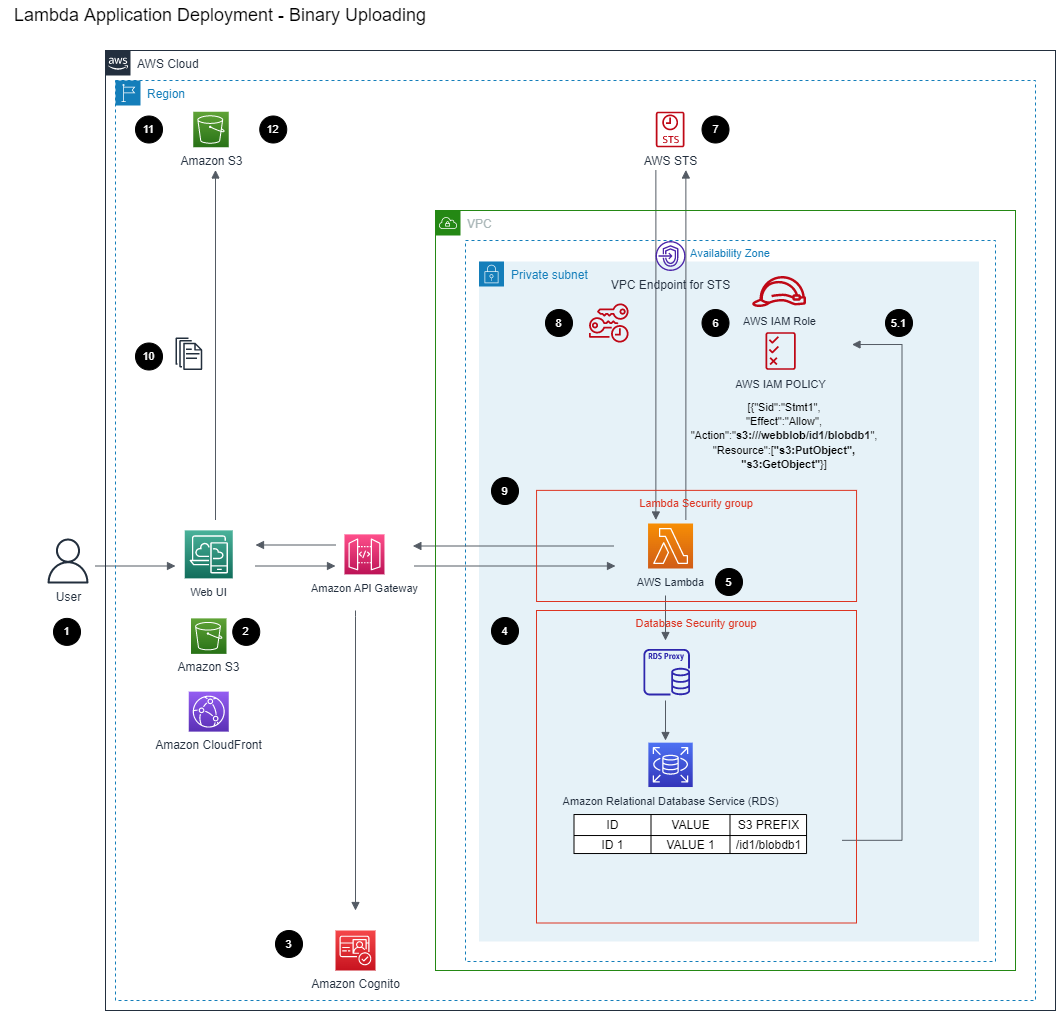This screenshot has width=1056, height=1011.
Task: Select the AWS IAM Role hard hat icon
Action: pos(779,291)
